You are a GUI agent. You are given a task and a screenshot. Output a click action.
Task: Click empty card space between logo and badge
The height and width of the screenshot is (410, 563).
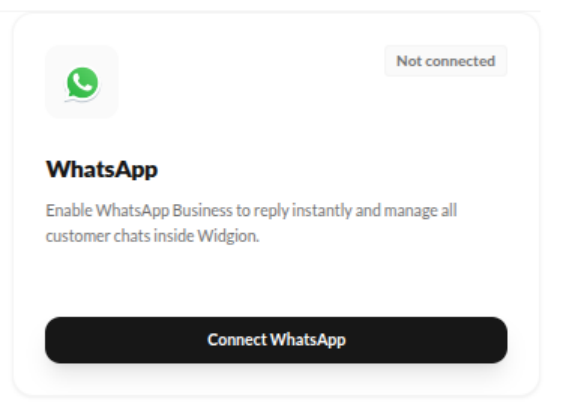click(x=251, y=83)
